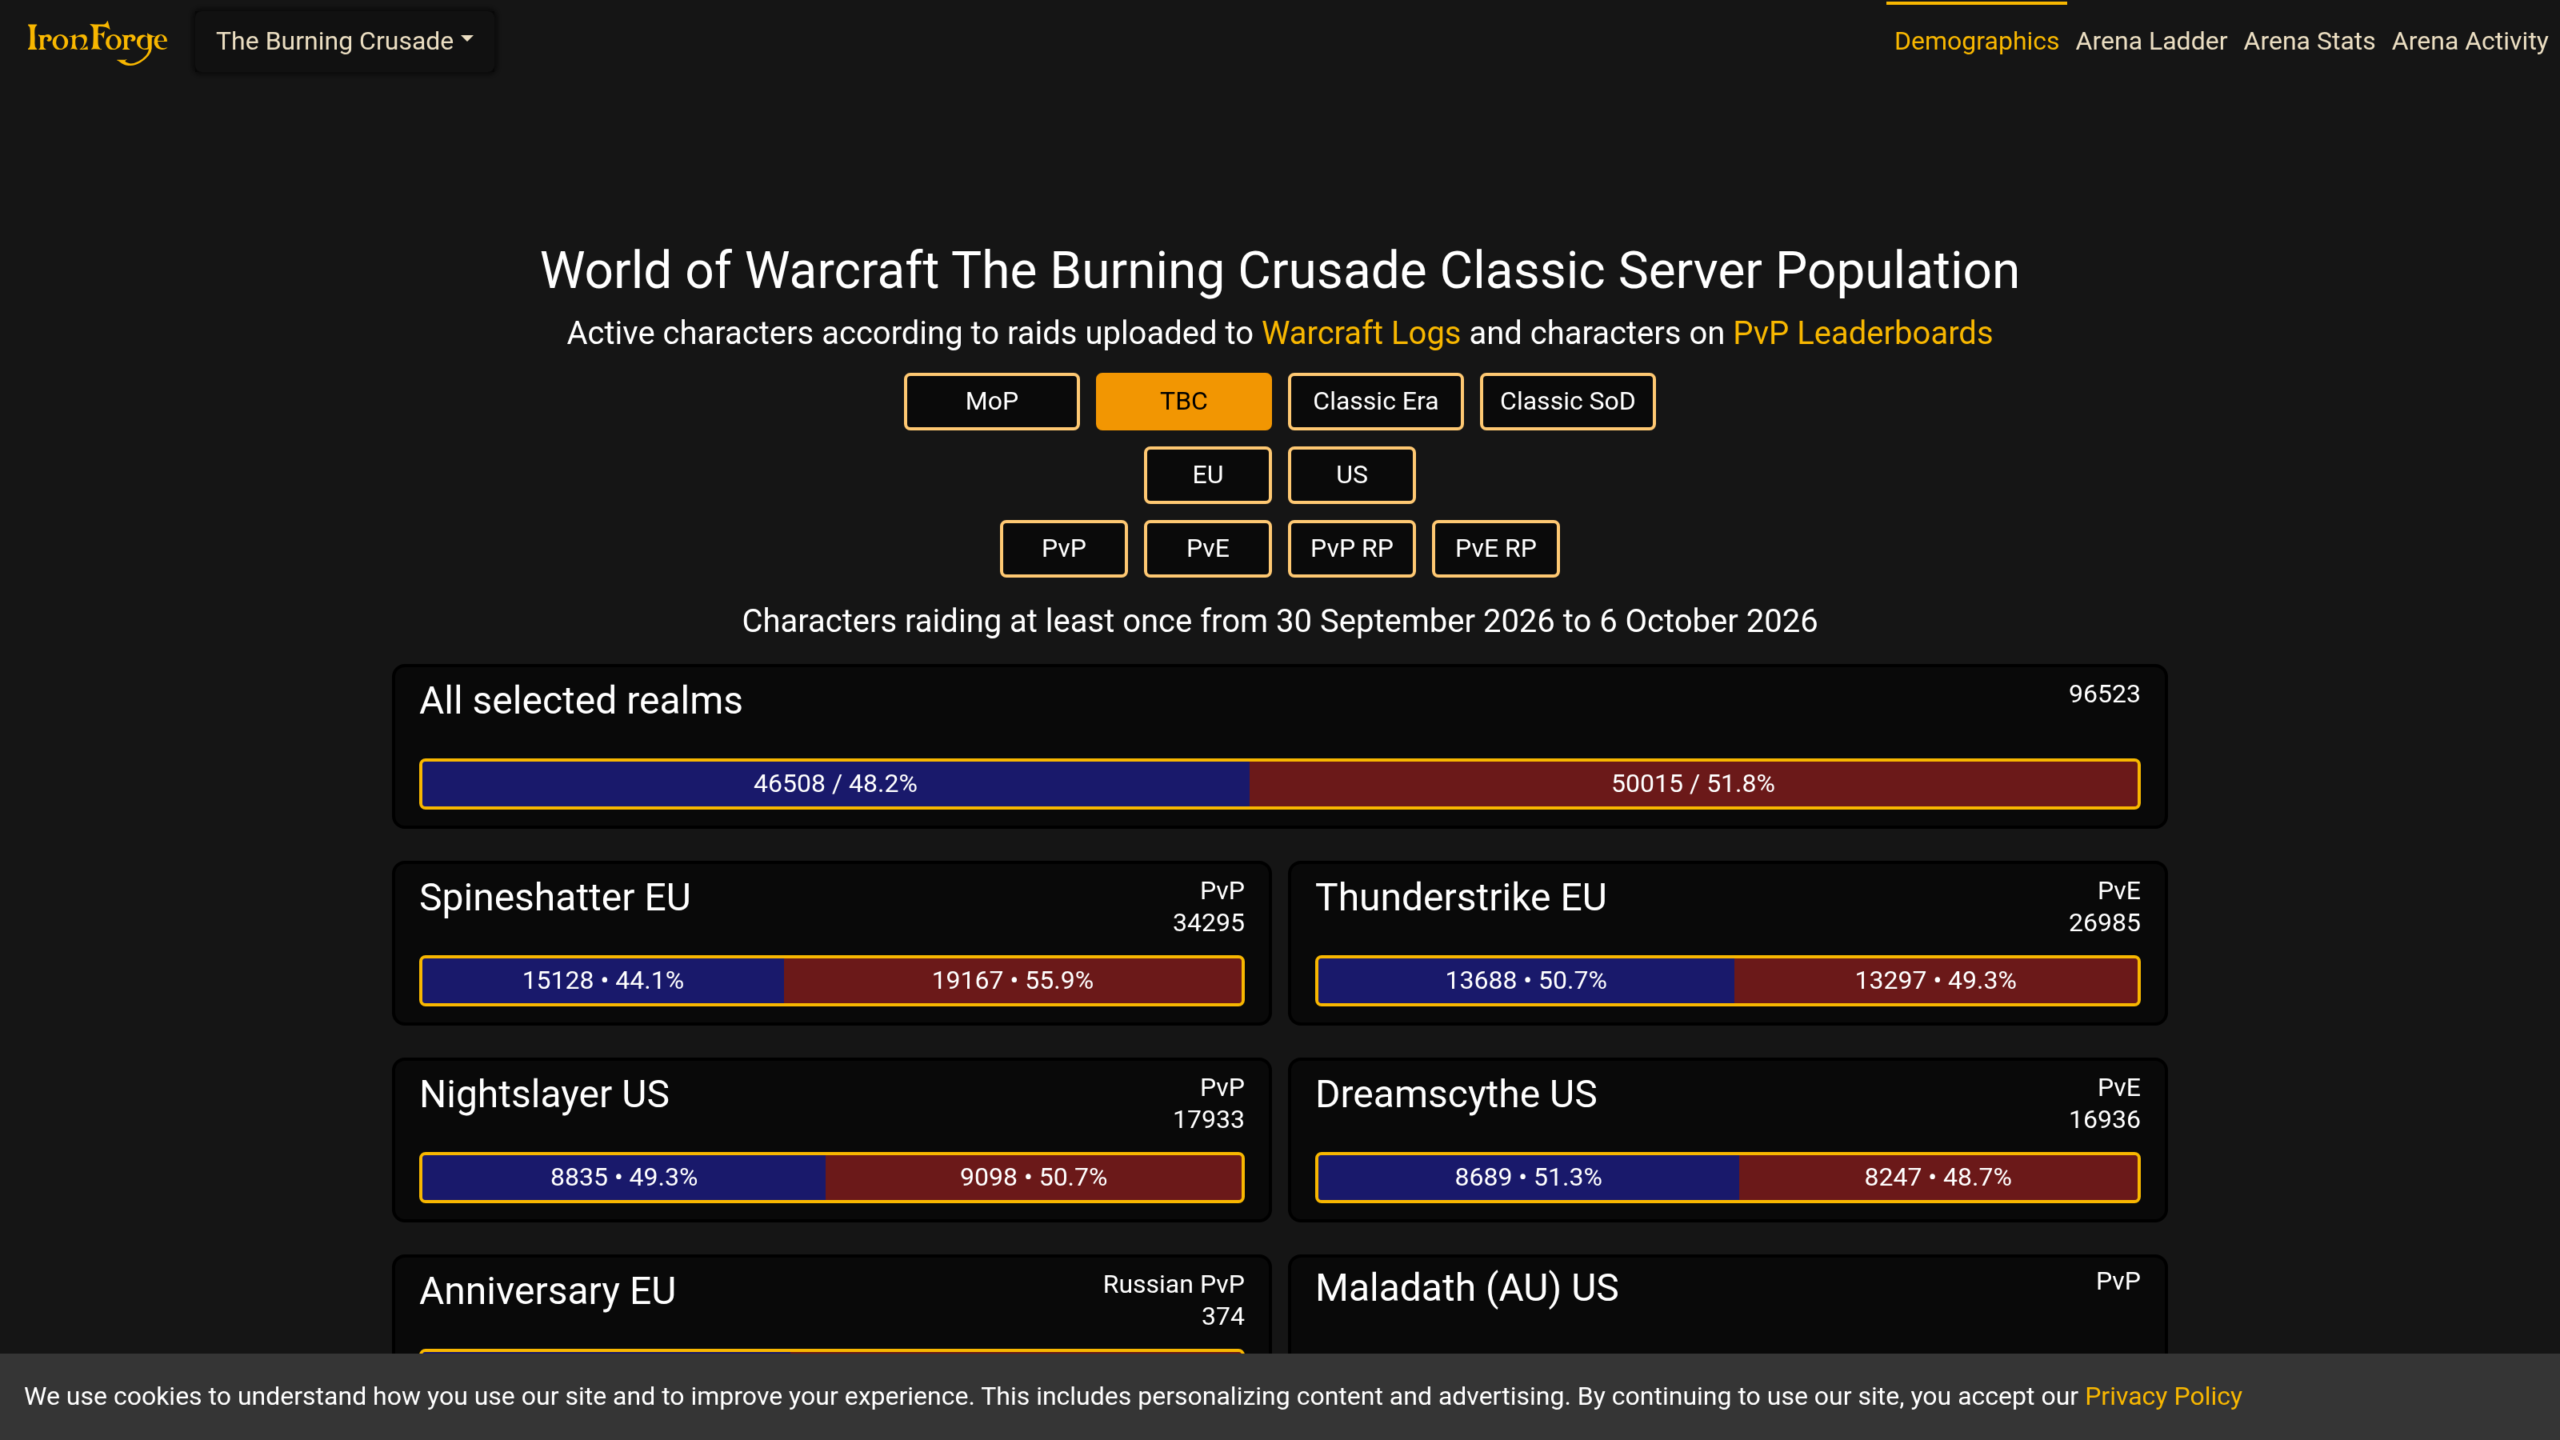Click the Russian PvP label

(1173, 1284)
